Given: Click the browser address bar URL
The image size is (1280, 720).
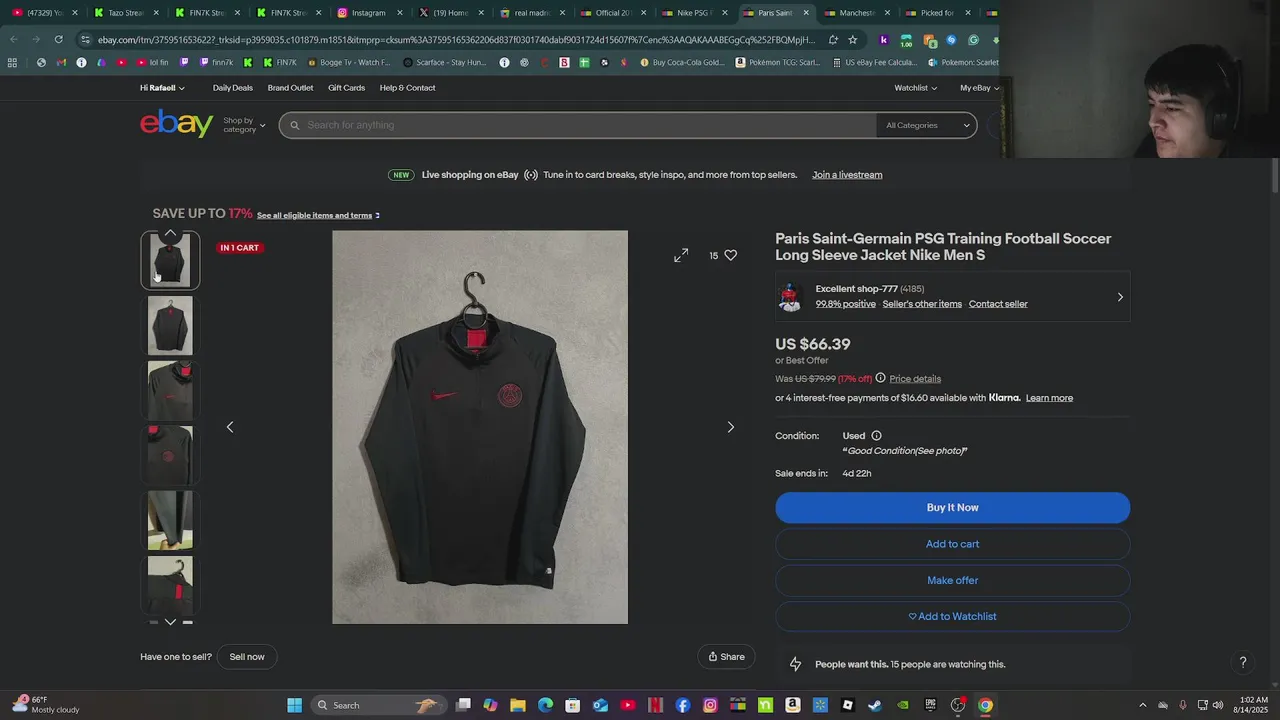Looking at the screenshot, I should click(x=455, y=40).
